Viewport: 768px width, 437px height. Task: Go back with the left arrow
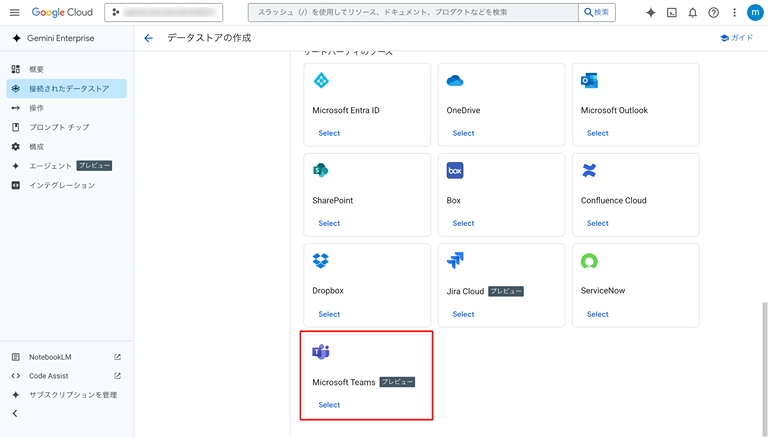[148, 38]
